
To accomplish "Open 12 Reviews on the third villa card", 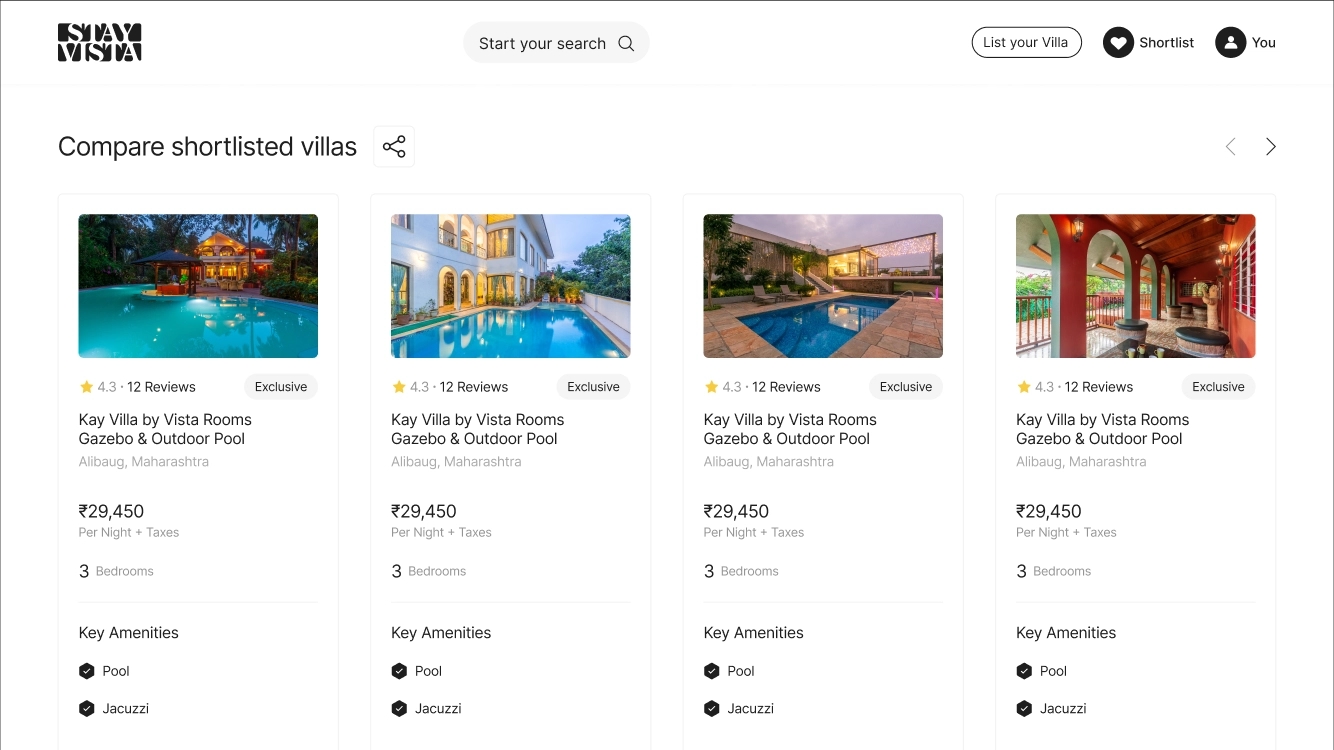I will pyautogui.click(x=786, y=387).
